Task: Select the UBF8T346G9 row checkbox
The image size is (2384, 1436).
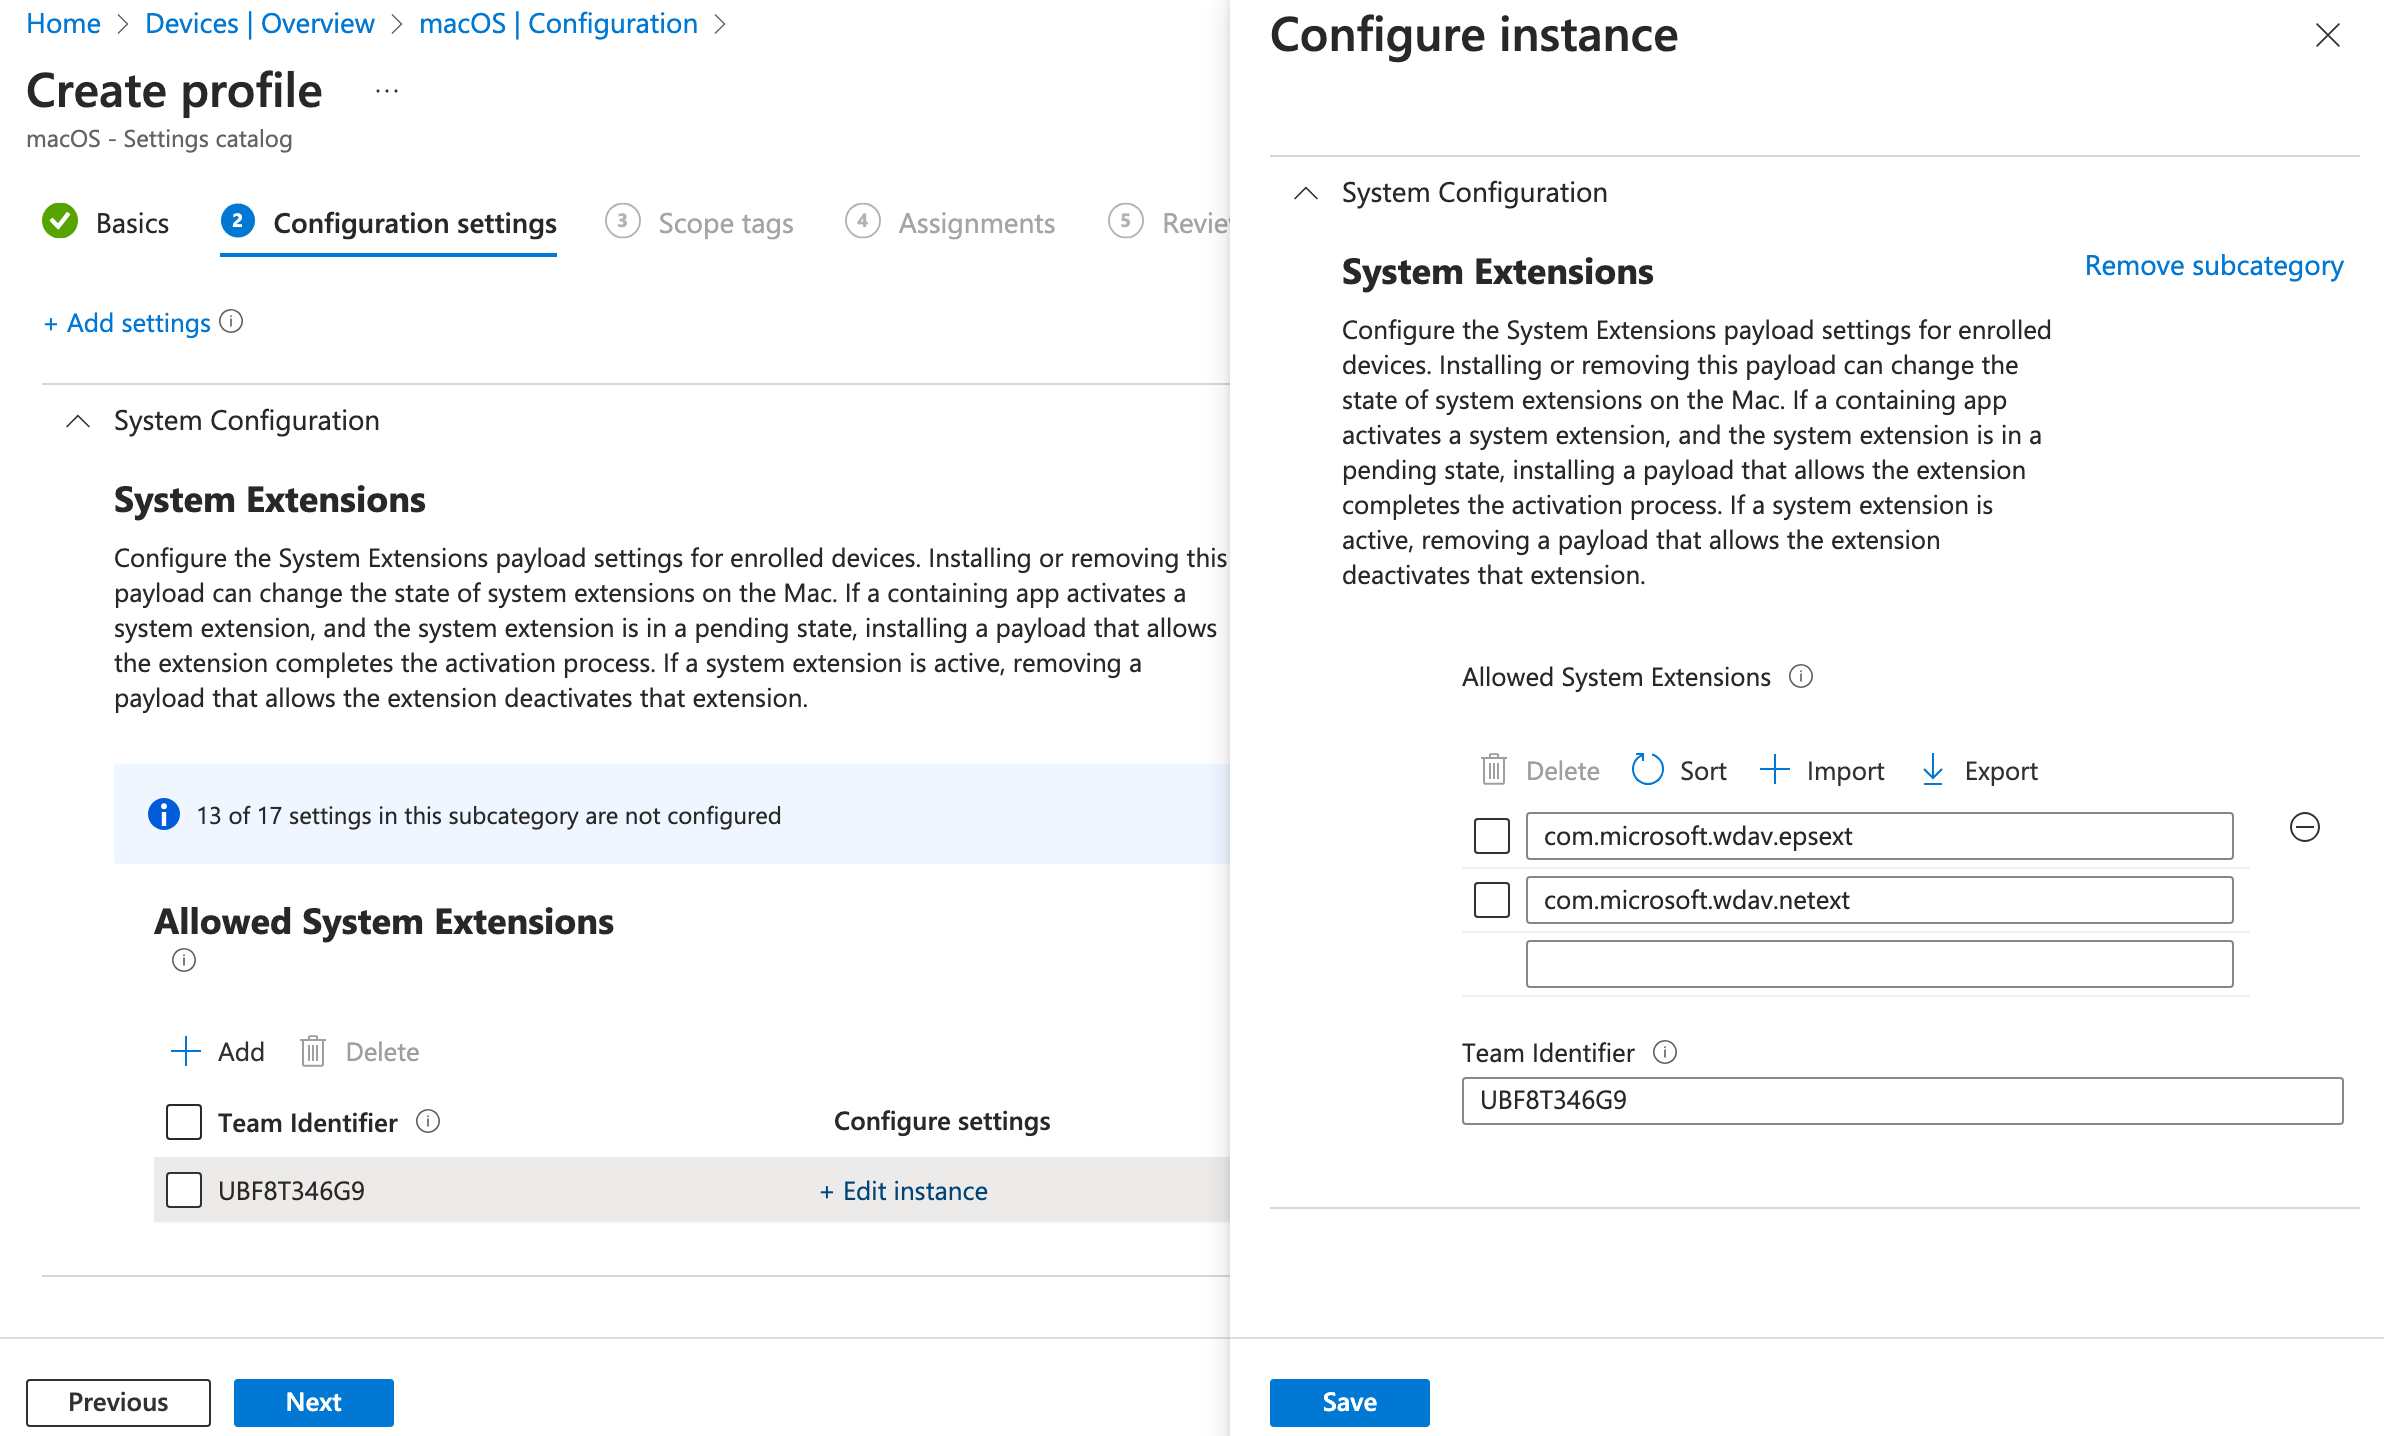Action: click(x=184, y=1189)
